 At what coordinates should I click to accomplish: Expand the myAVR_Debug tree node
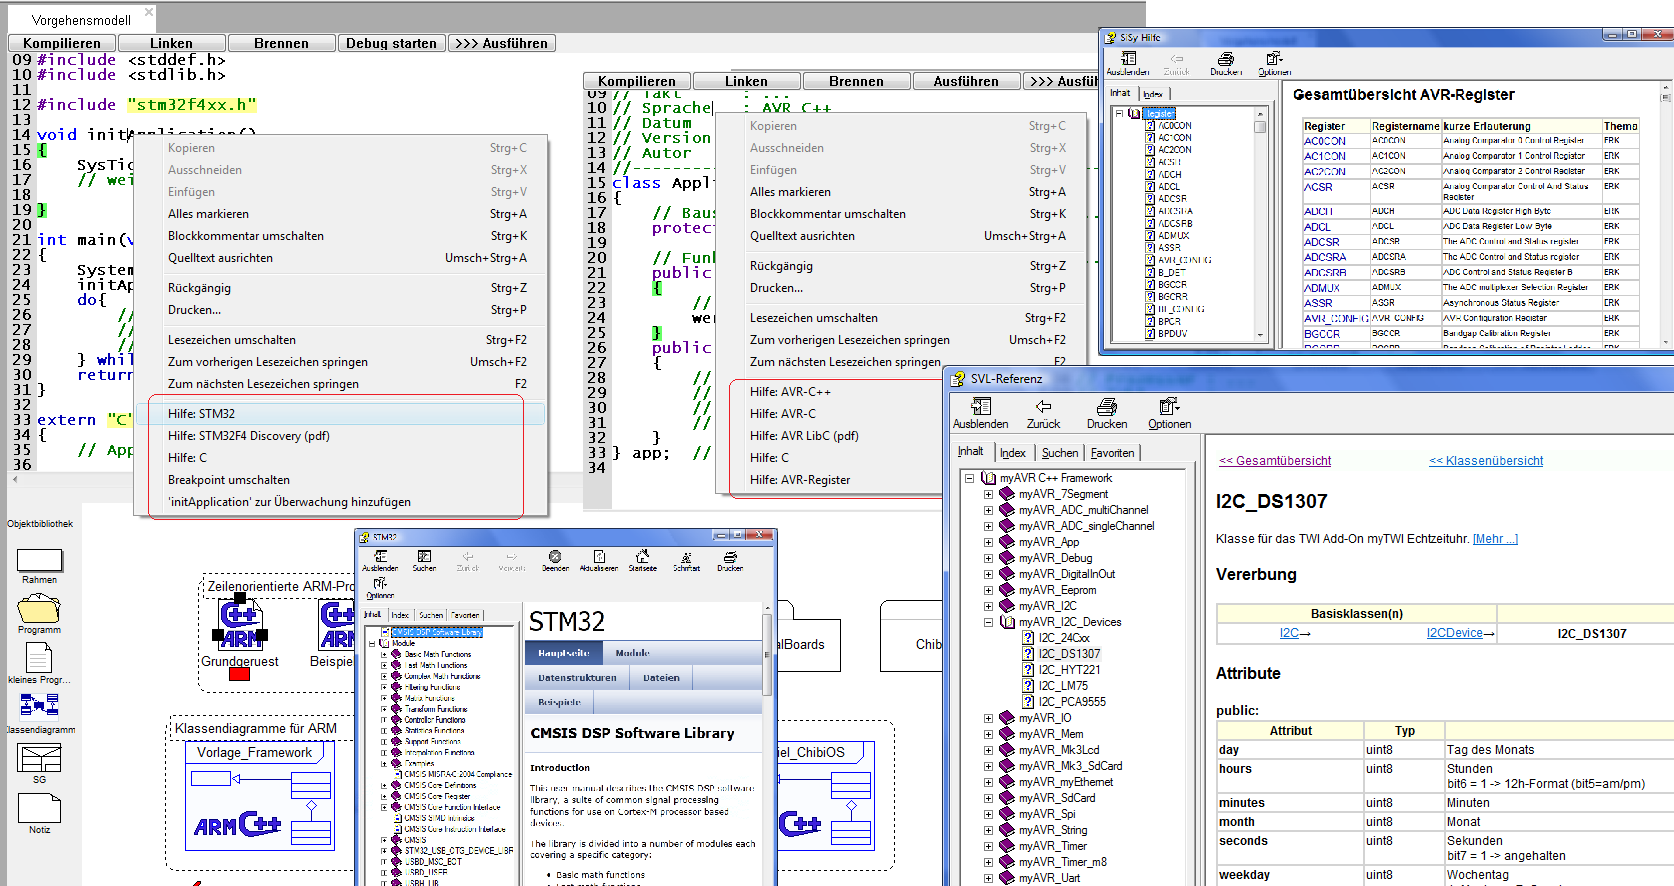[988, 558]
